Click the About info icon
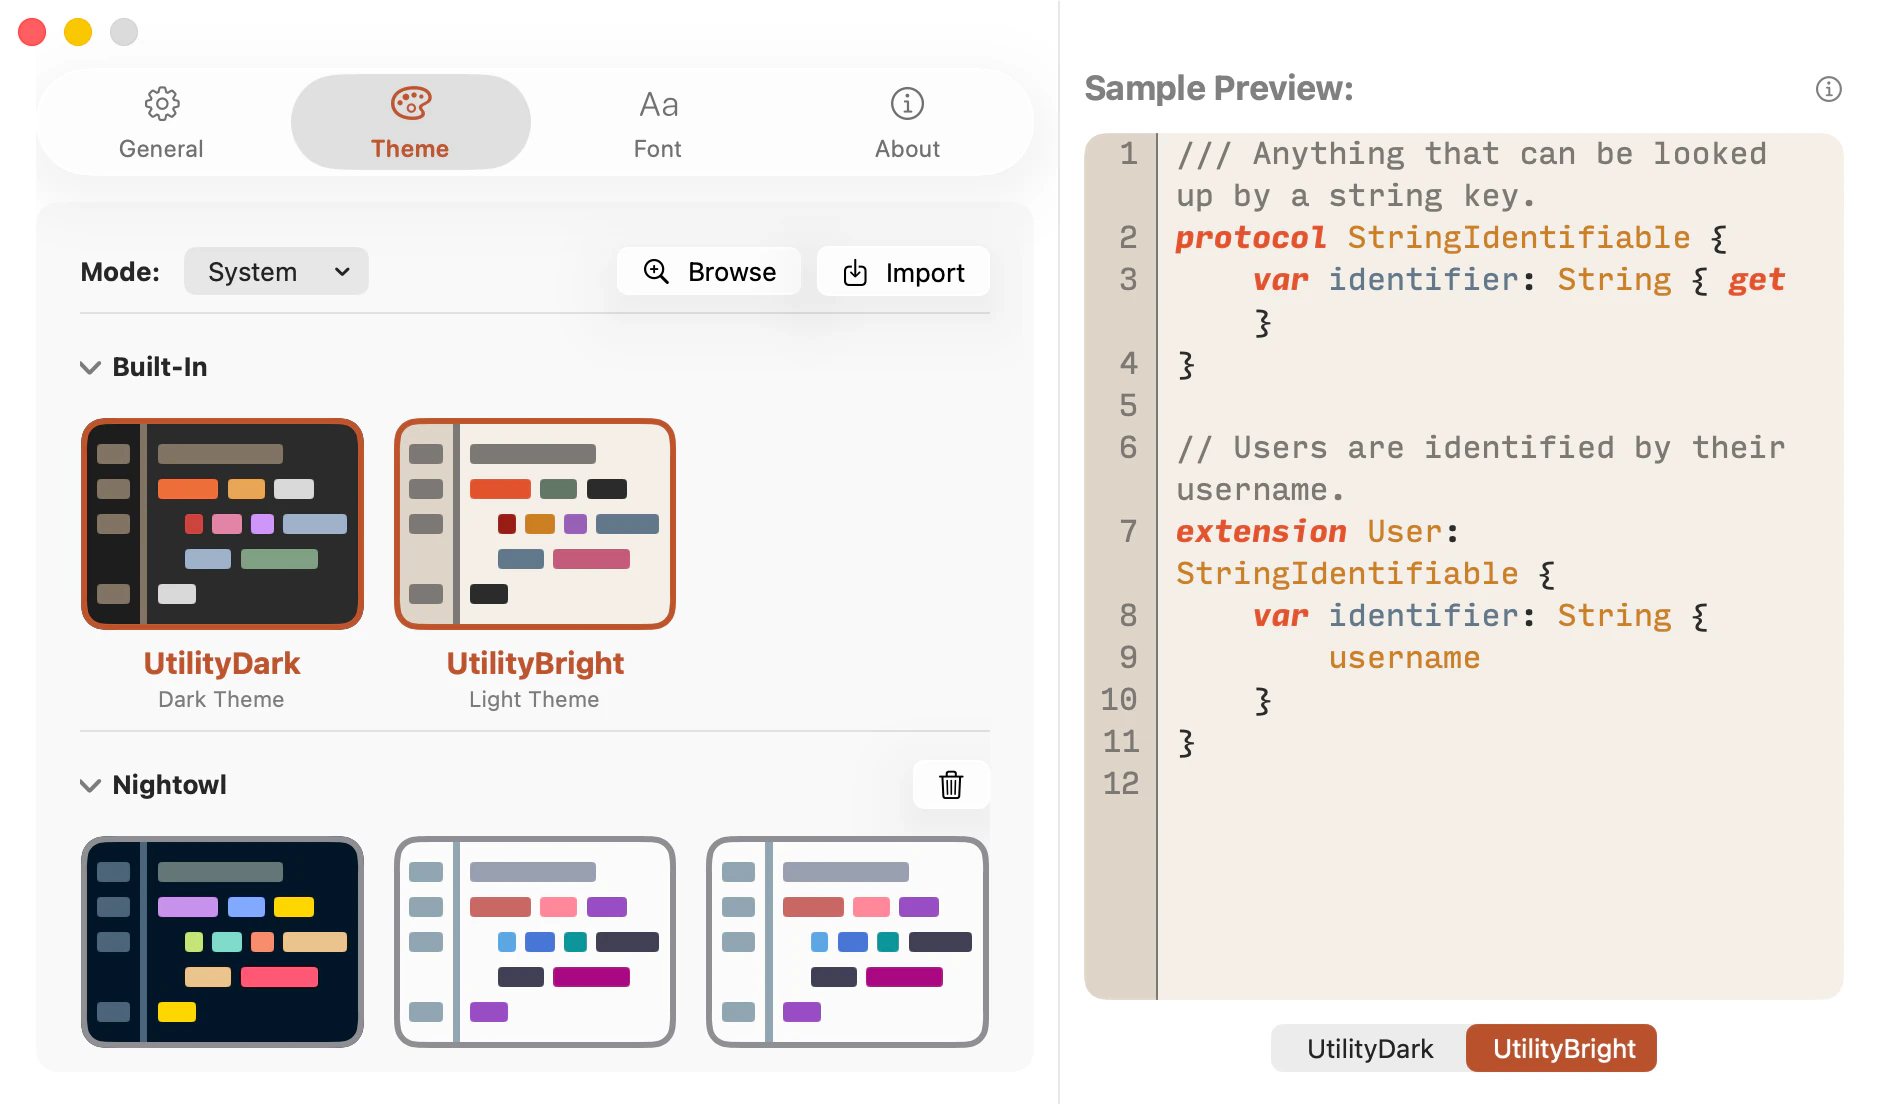The height and width of the screenshot is (1104, 1880). [x=907, y=103]
